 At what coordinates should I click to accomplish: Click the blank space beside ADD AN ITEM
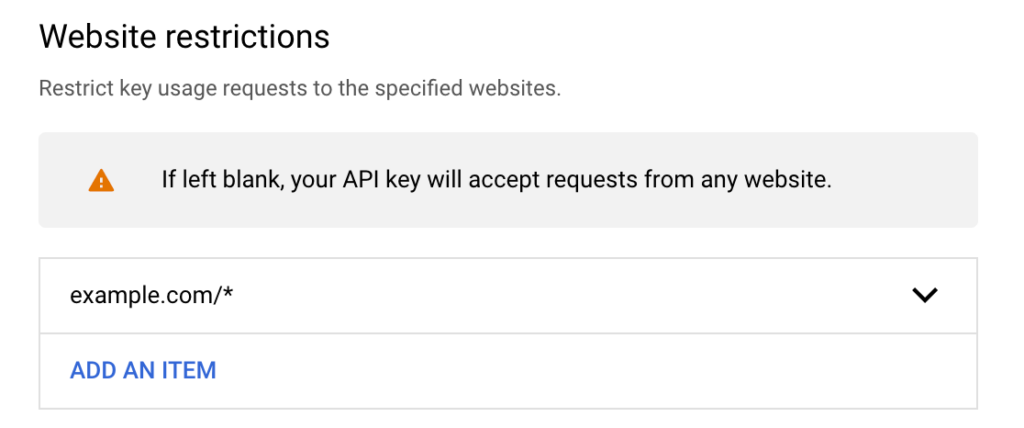(588, 370)
